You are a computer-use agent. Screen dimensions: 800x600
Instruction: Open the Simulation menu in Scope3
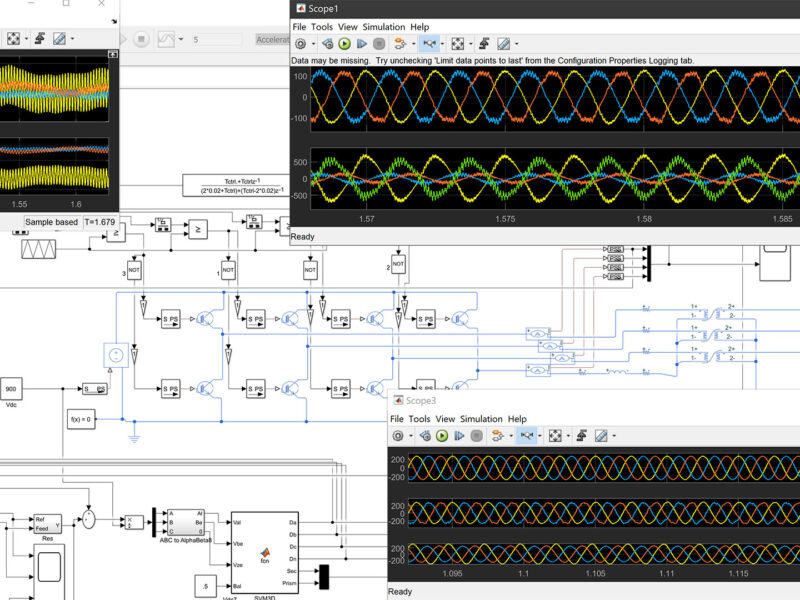click(481, 419)
